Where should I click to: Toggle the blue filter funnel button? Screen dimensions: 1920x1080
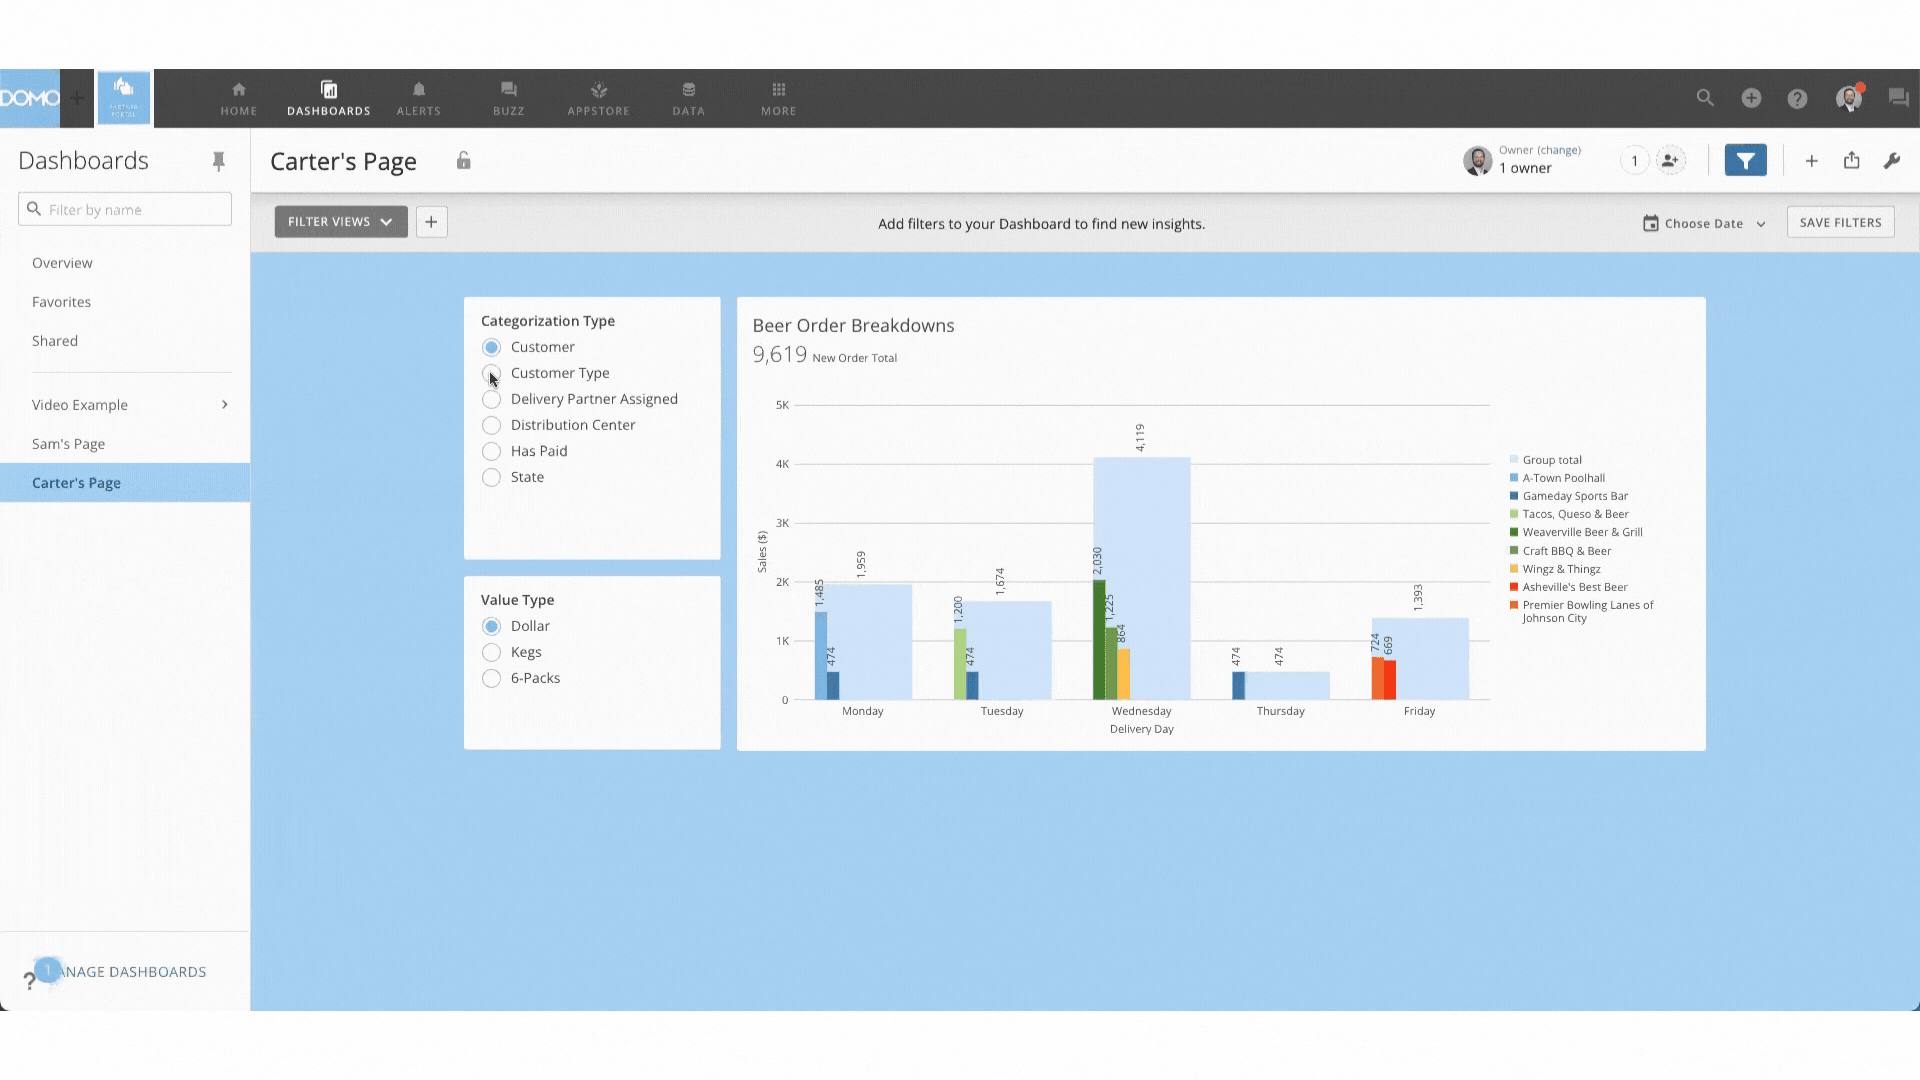click(1745, 160)
